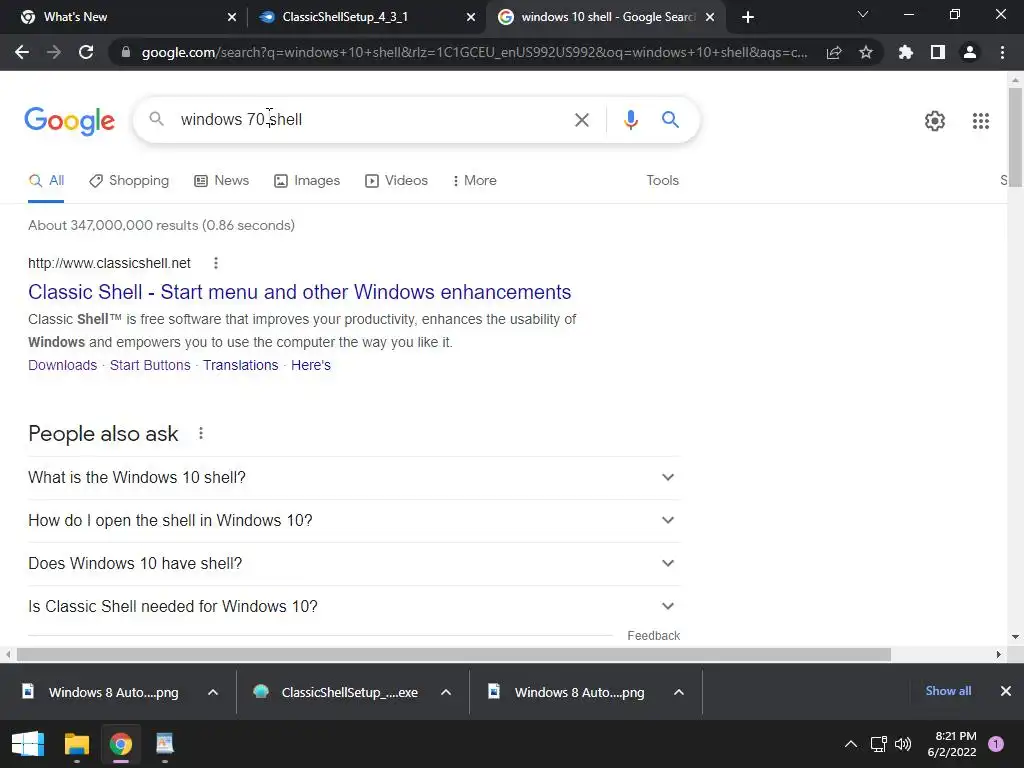Open File Explorer from the taskbar

click(76, 744)
